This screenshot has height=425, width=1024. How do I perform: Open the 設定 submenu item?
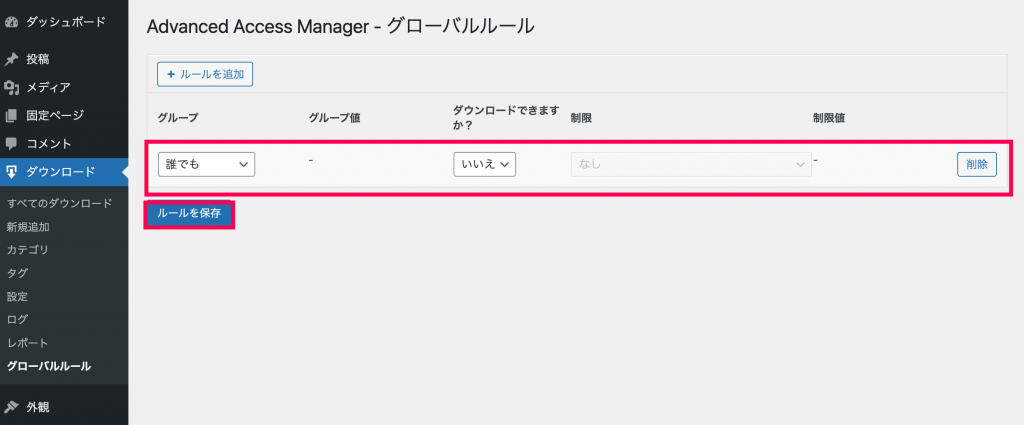pyautogui.click(x=17, y=296)
